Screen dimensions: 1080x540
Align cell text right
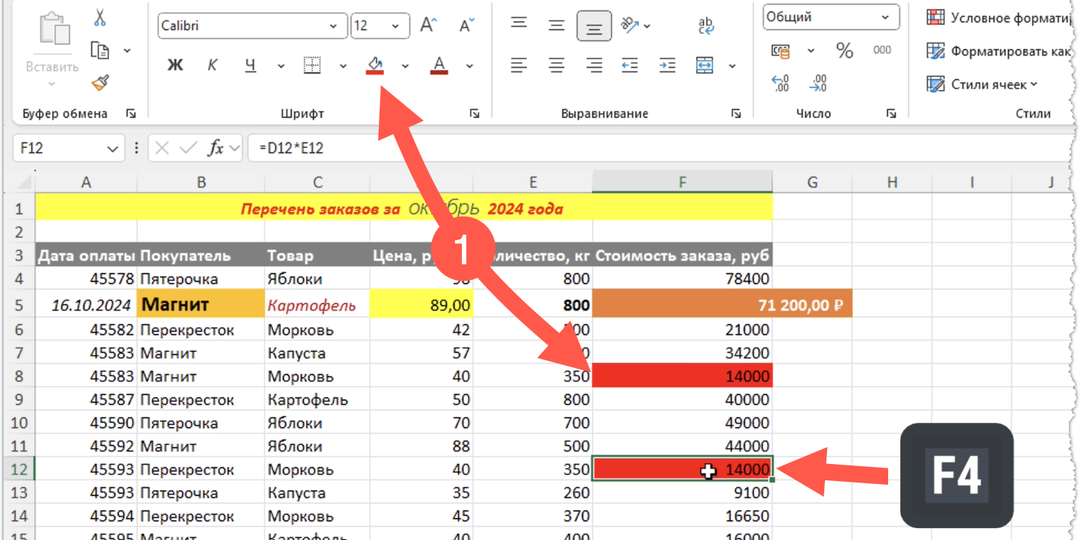(594, 65)
